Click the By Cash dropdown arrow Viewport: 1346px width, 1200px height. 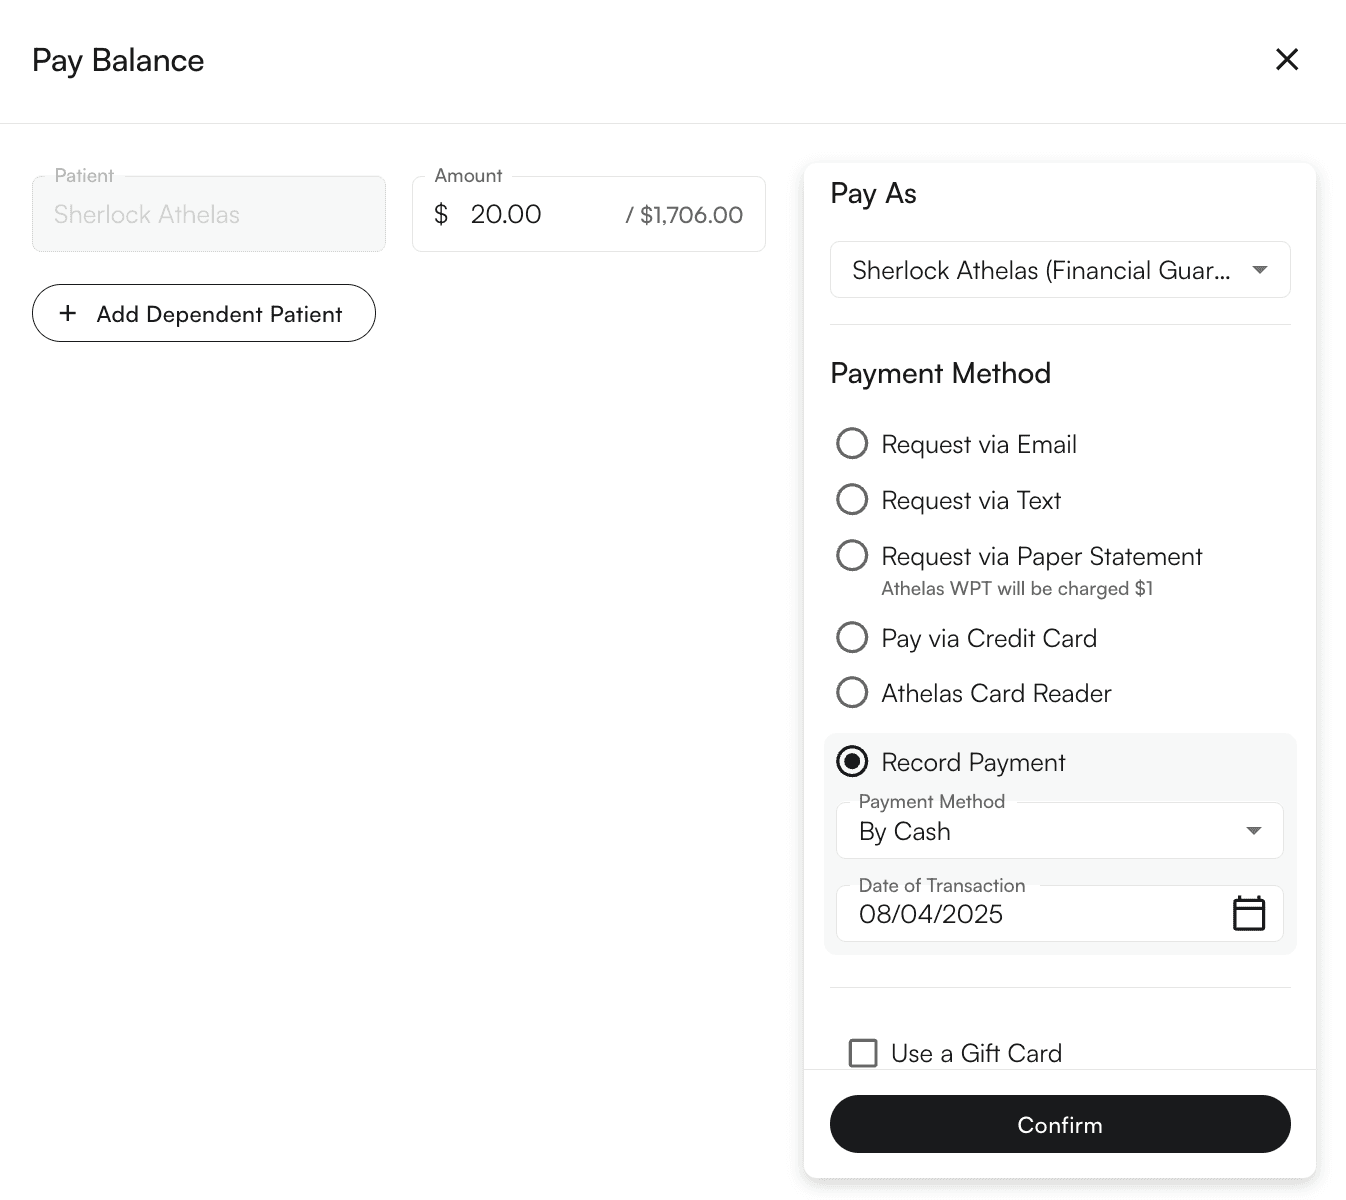(1253, 831)
